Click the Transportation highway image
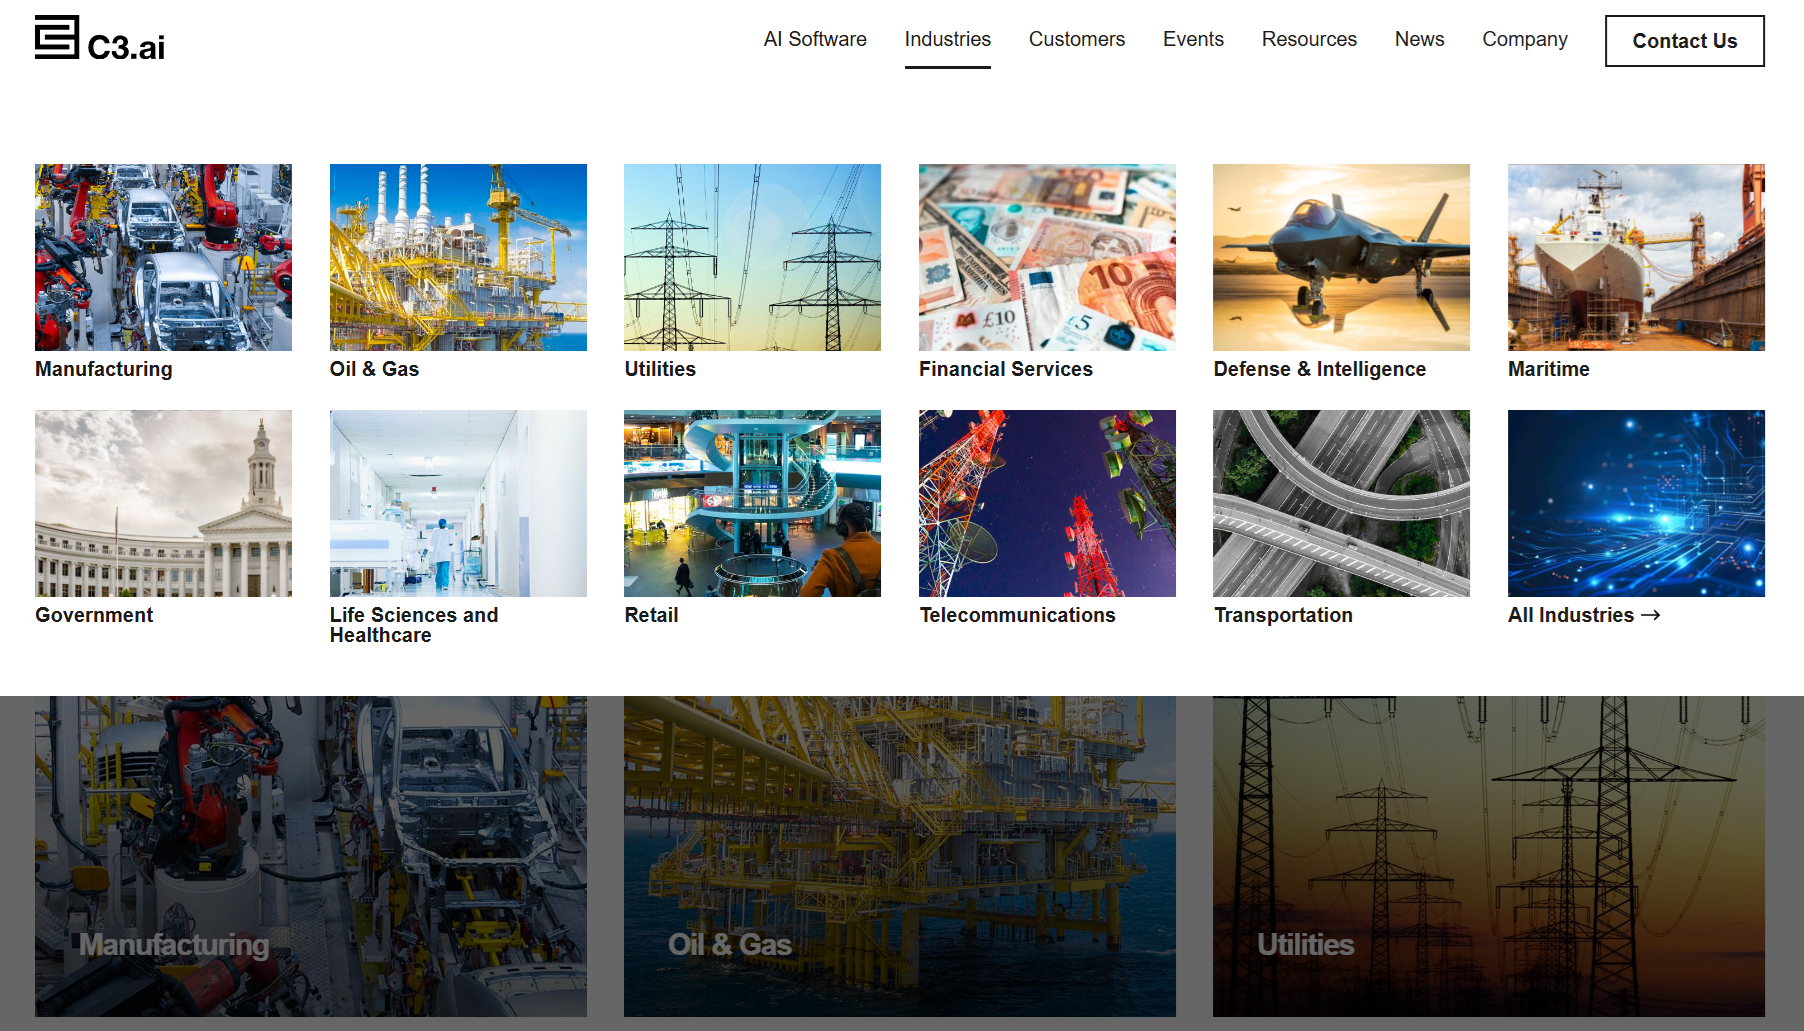The image size is (1804, 1031). (x=1341, y=503)
